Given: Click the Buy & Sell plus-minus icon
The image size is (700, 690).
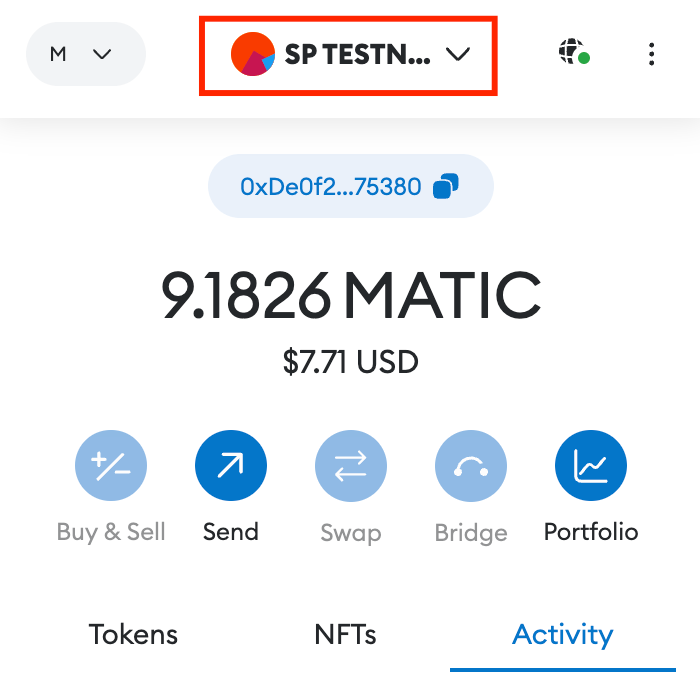Looking at the screenshot, I should pyautogui.click(x=111, y=465).
